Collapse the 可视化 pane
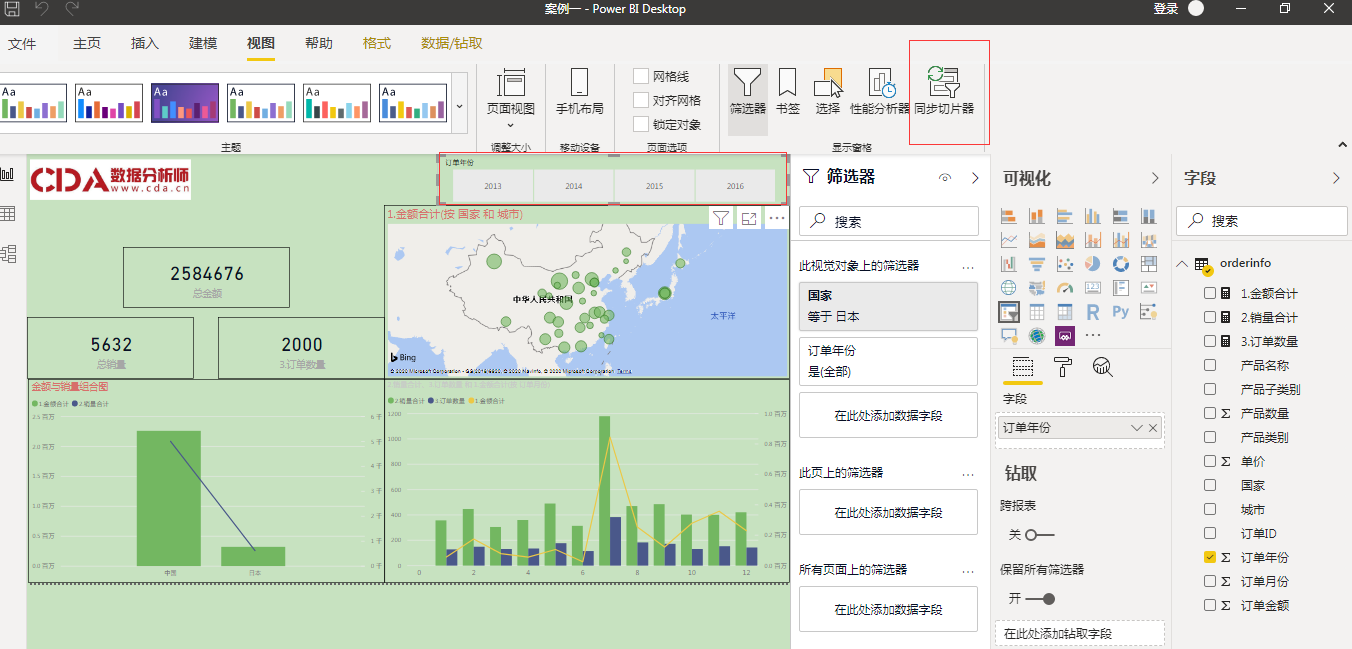Viewport: 1352px width, 649px height. click(1155, 178)
